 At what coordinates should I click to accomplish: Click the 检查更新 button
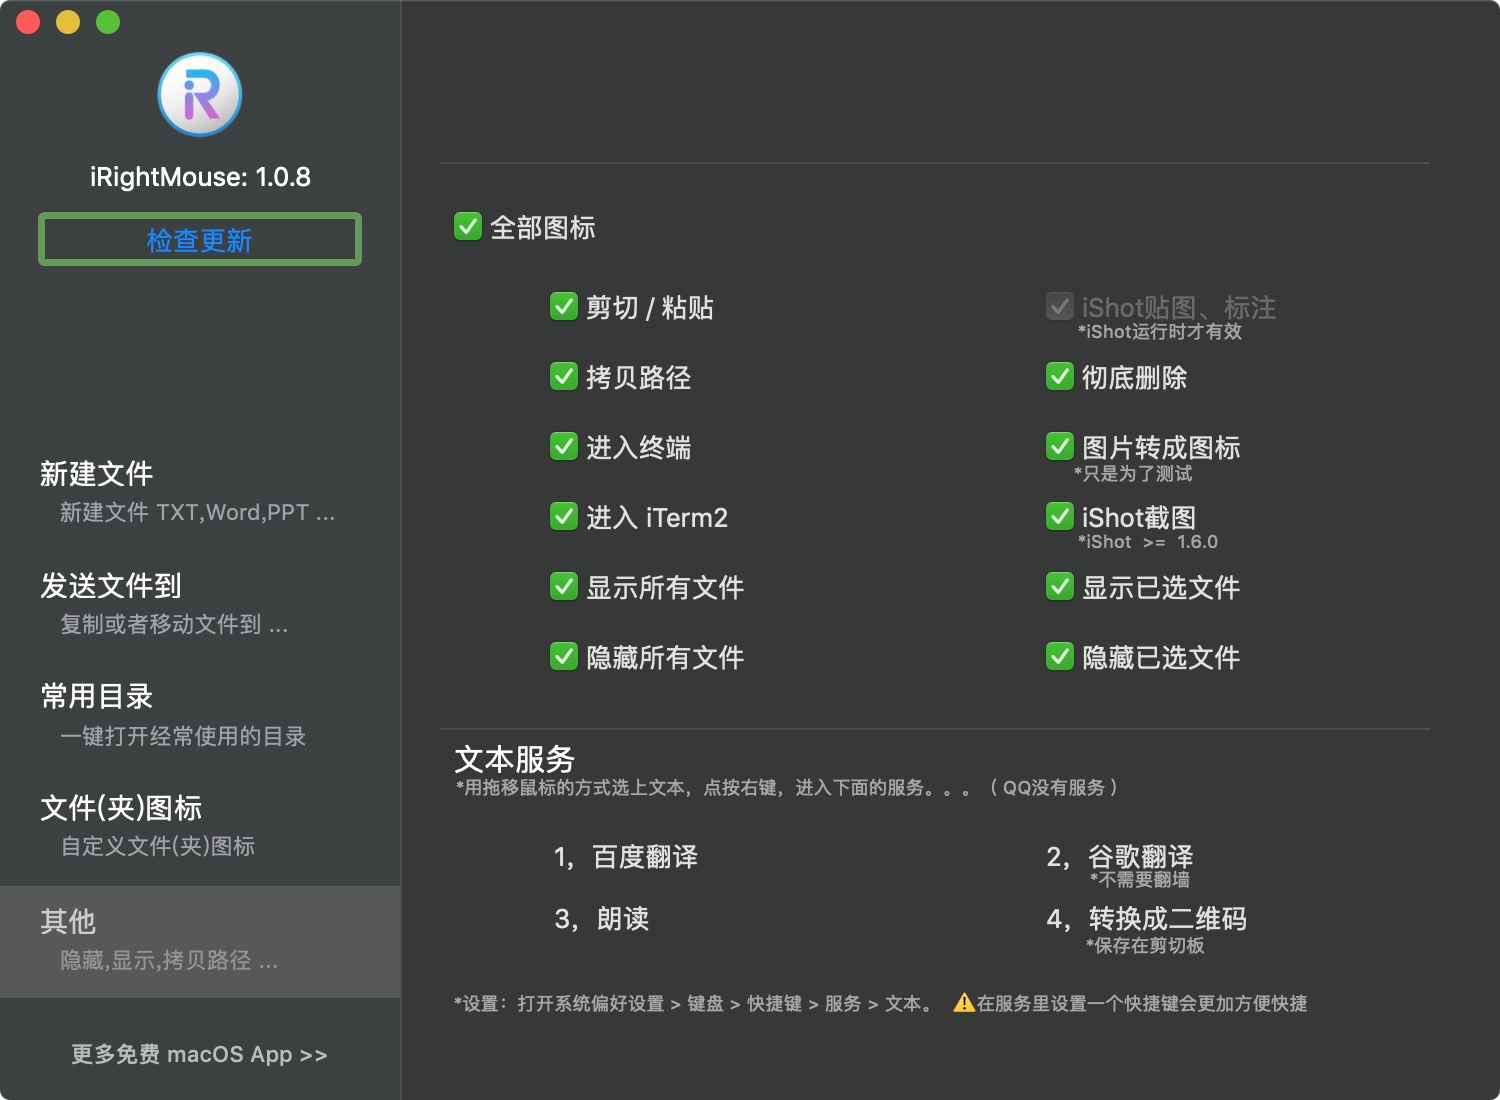point(200,240)
